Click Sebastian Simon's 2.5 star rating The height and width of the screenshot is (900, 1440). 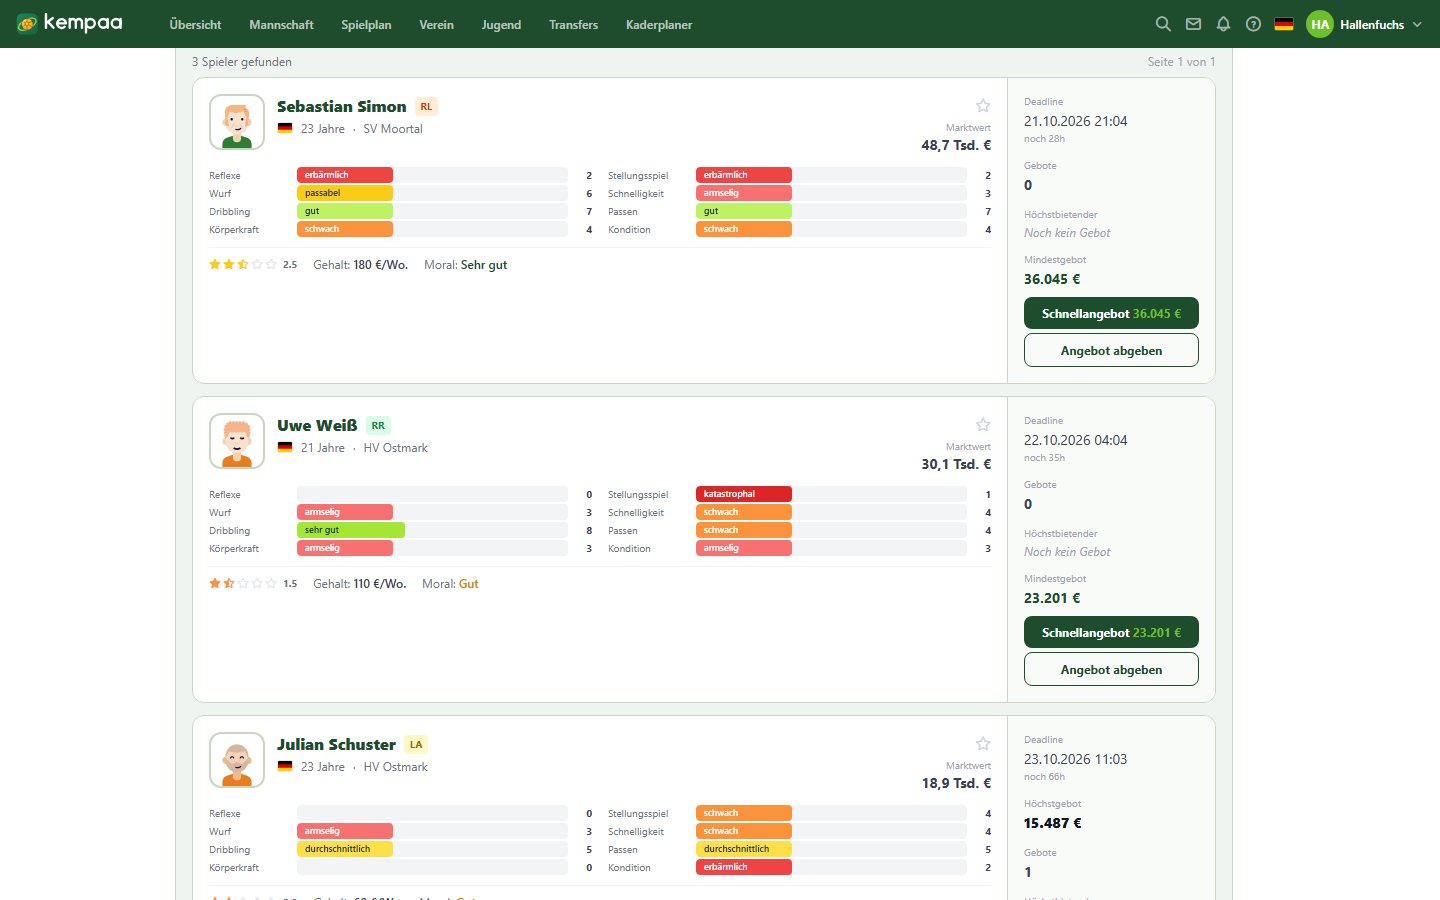click(x=252, y=265)
